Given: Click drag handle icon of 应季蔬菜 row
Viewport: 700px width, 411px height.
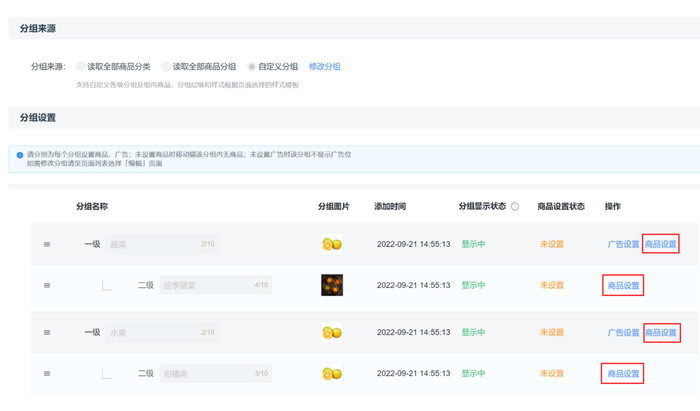Looking at the screenshot, I should [x=47, y=285].
